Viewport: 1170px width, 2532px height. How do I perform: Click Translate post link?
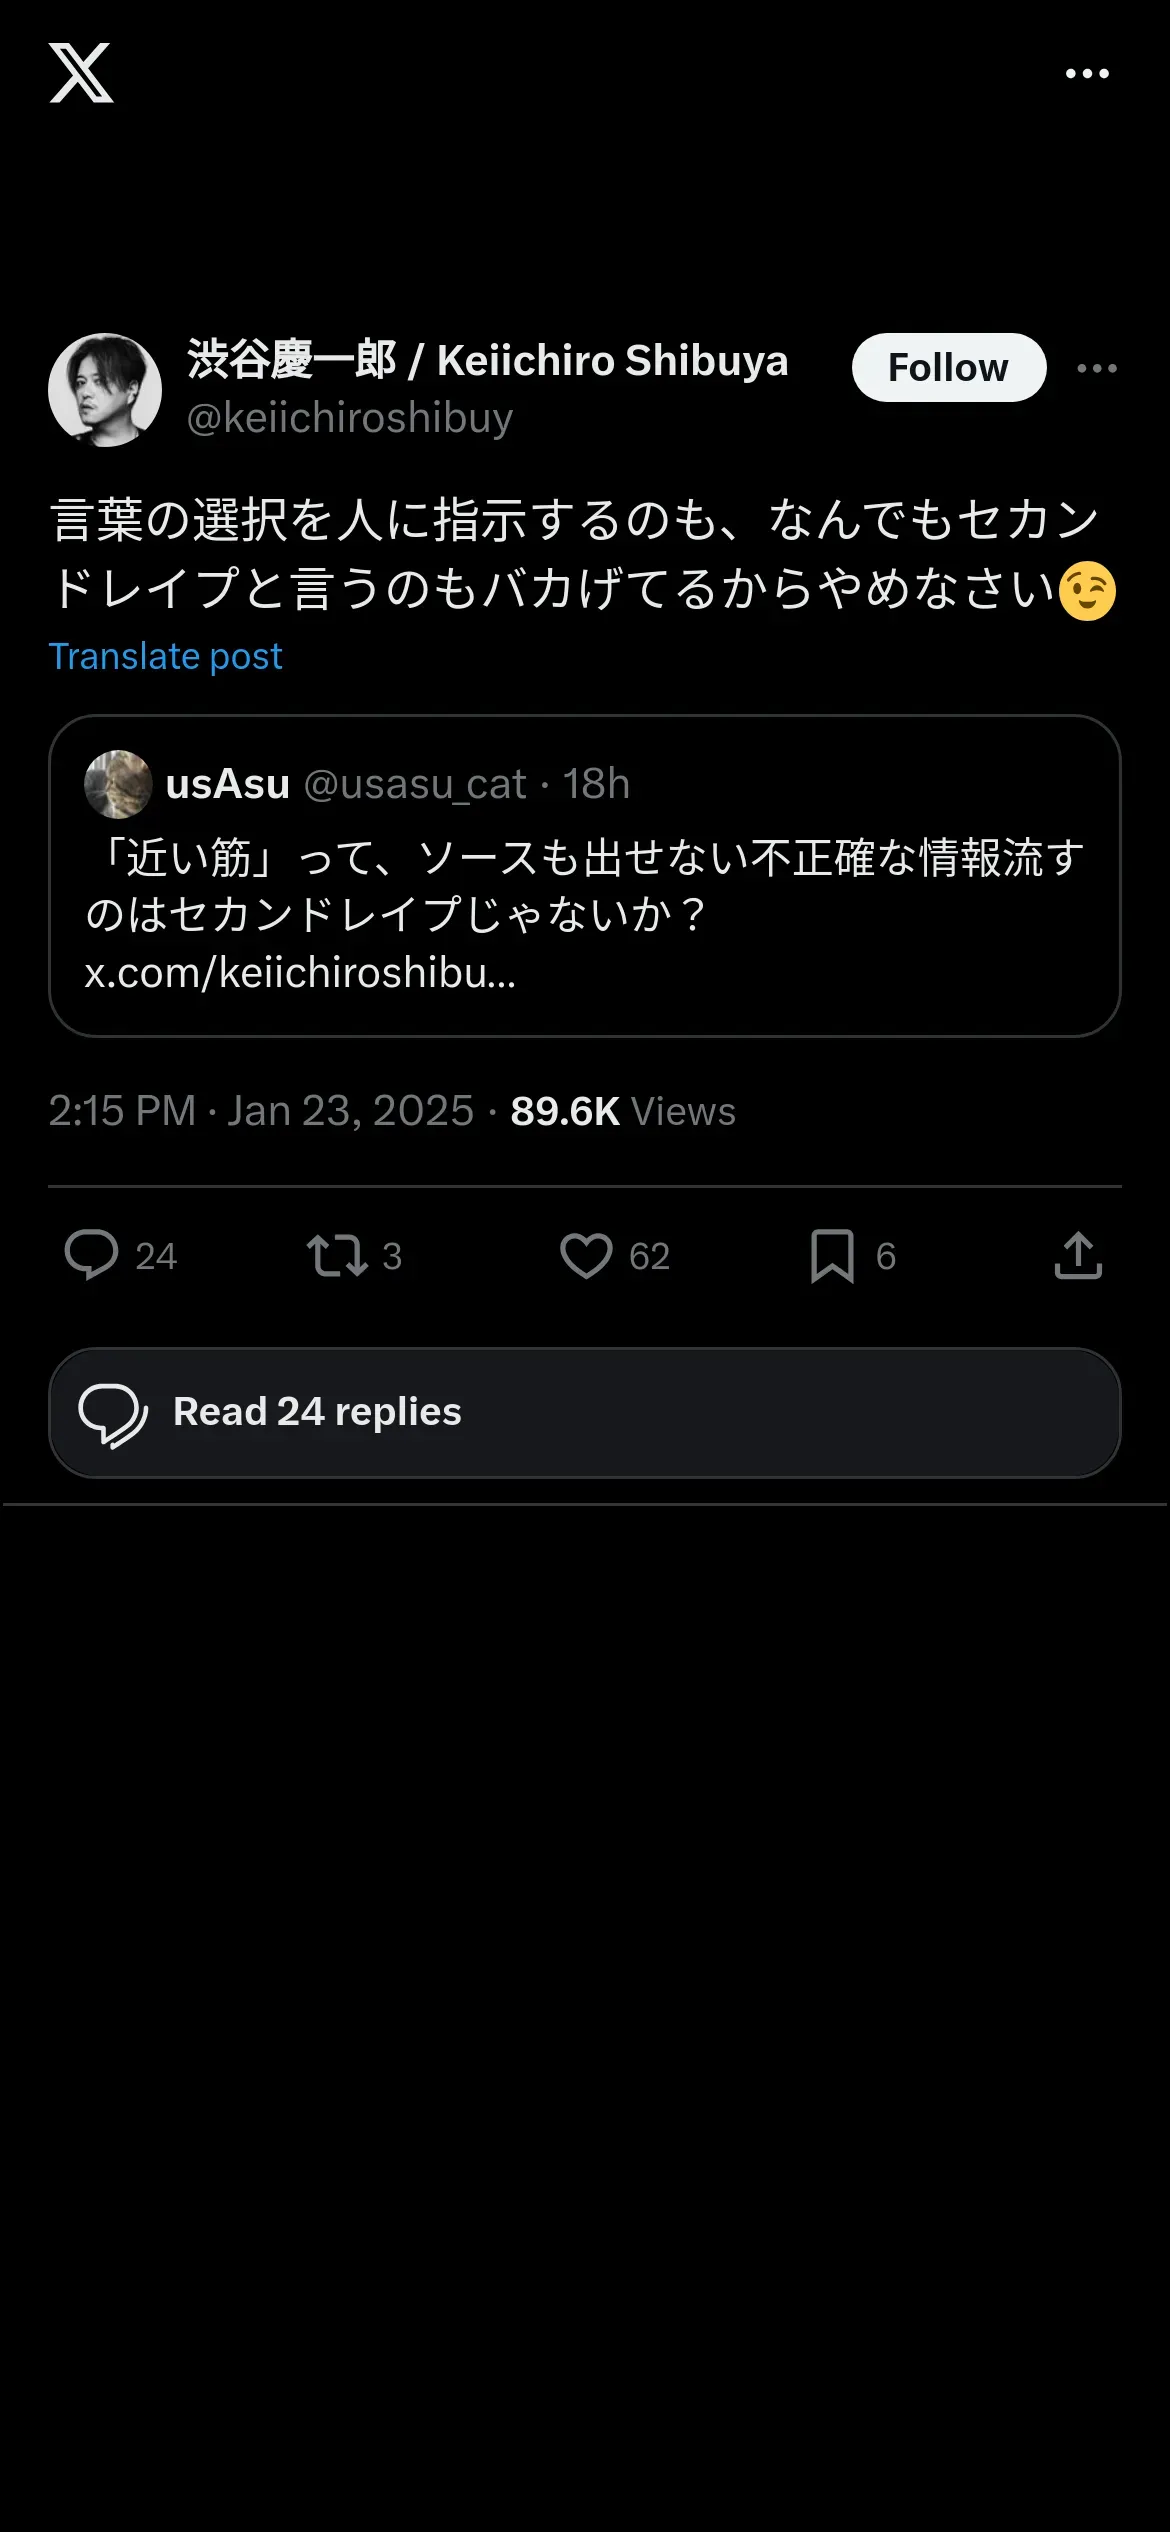coord(166,657)
